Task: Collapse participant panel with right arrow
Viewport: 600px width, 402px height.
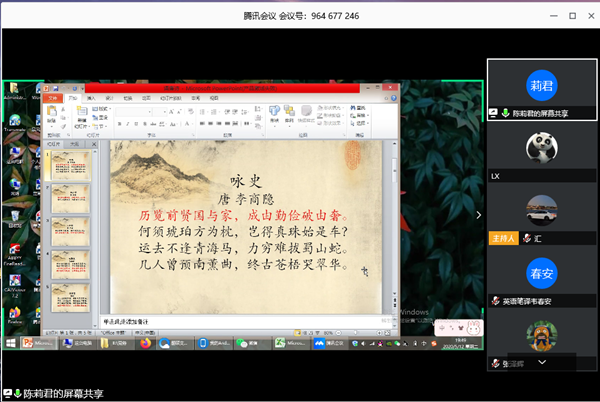Action: tap(479, 215)
